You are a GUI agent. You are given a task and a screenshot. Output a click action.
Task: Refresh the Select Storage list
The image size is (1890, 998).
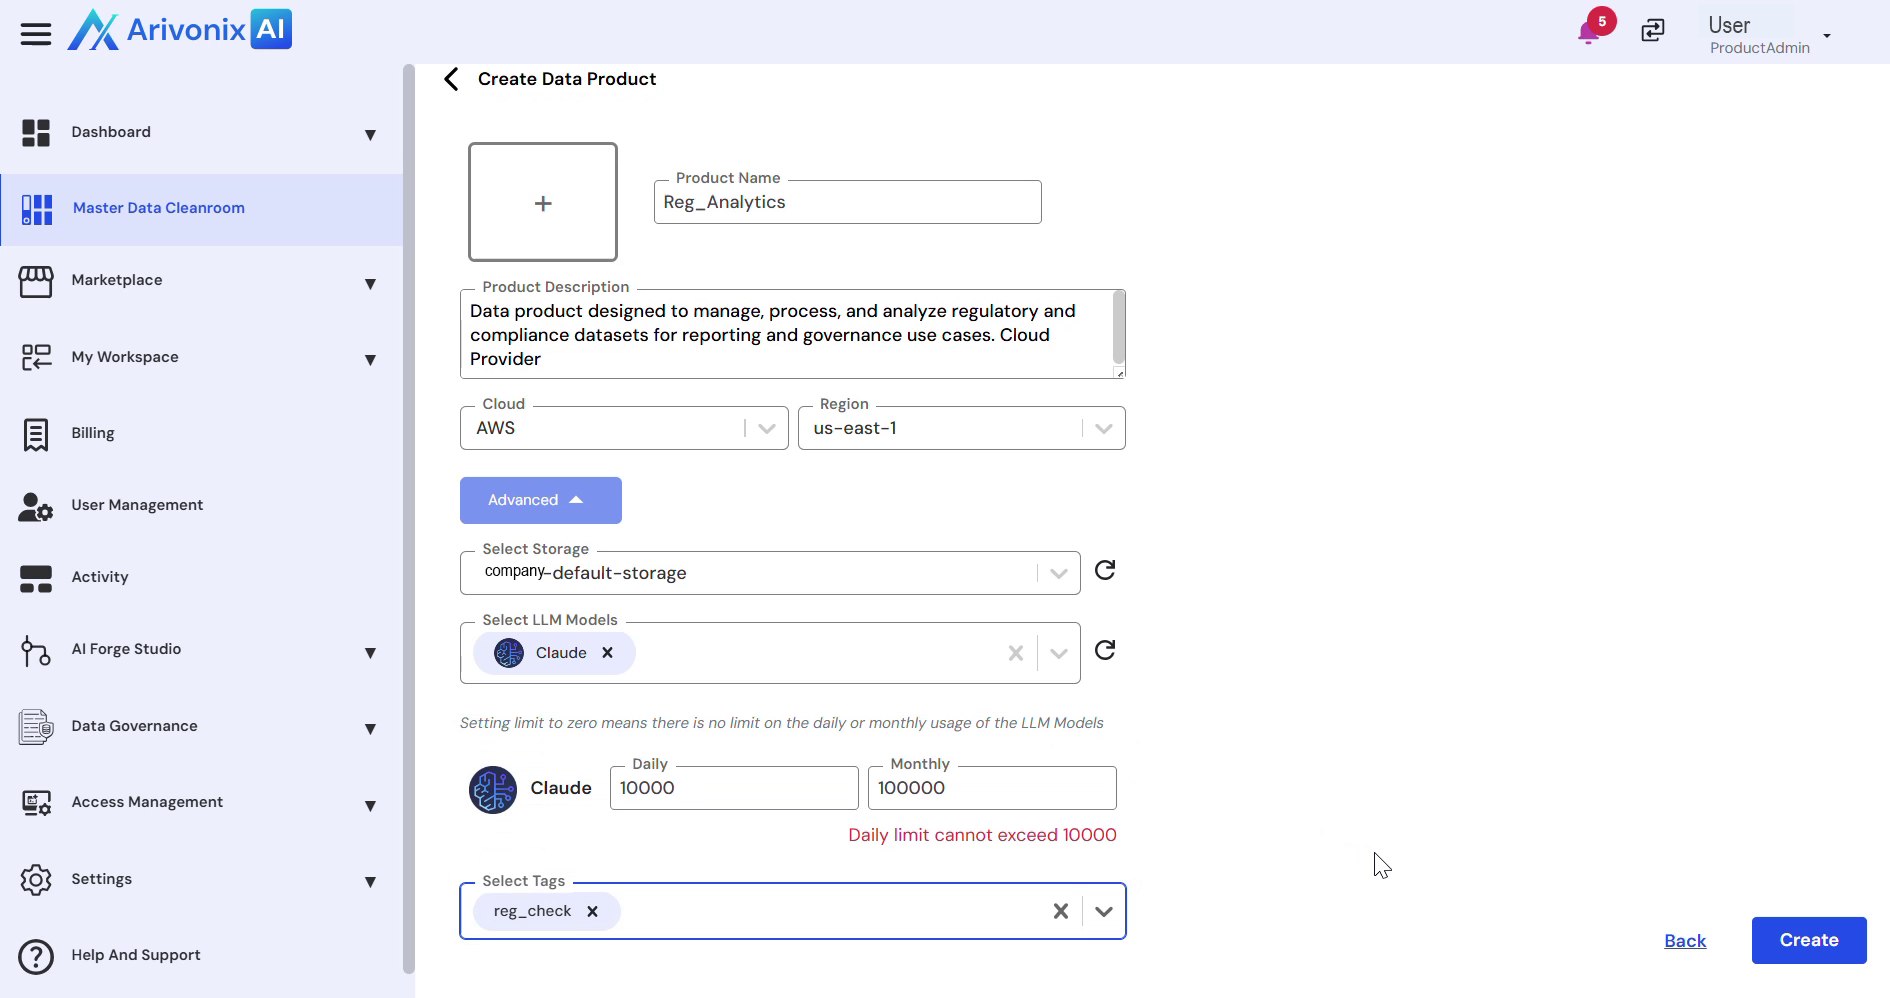coord(1104,570)
